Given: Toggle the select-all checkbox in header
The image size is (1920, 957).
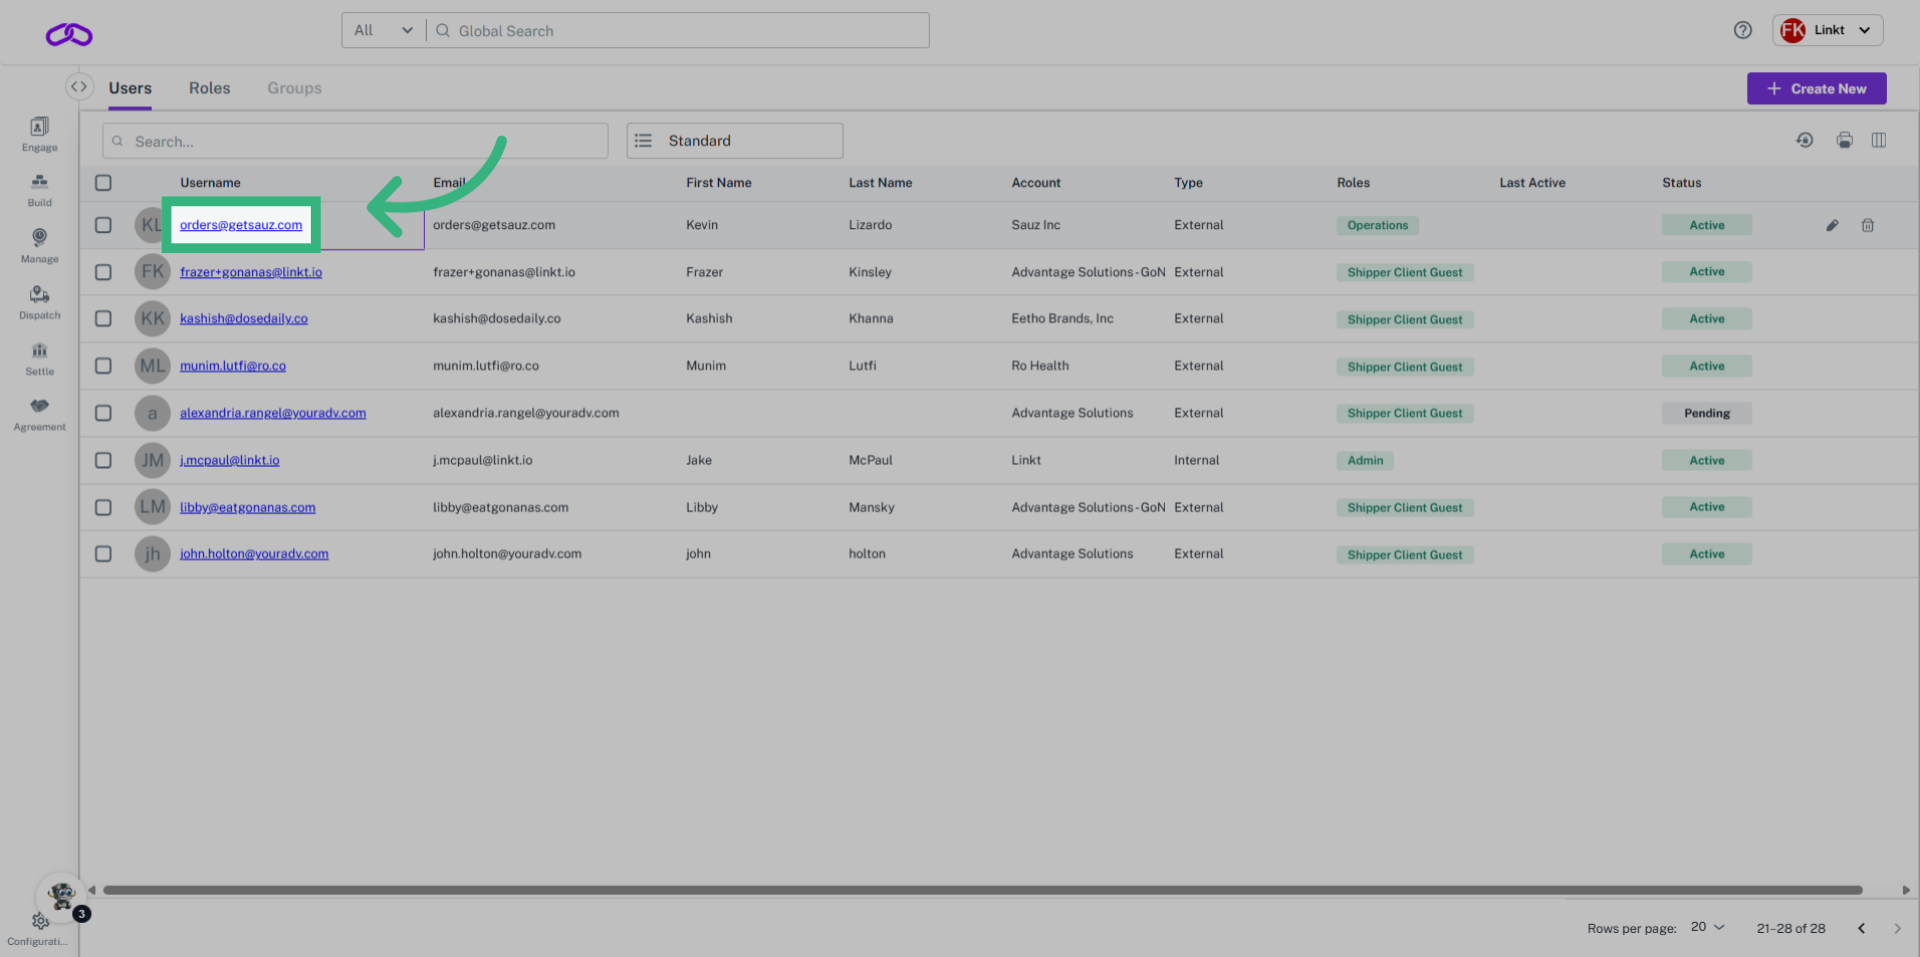Looking at the screenshot, I should tap(103, 183).
